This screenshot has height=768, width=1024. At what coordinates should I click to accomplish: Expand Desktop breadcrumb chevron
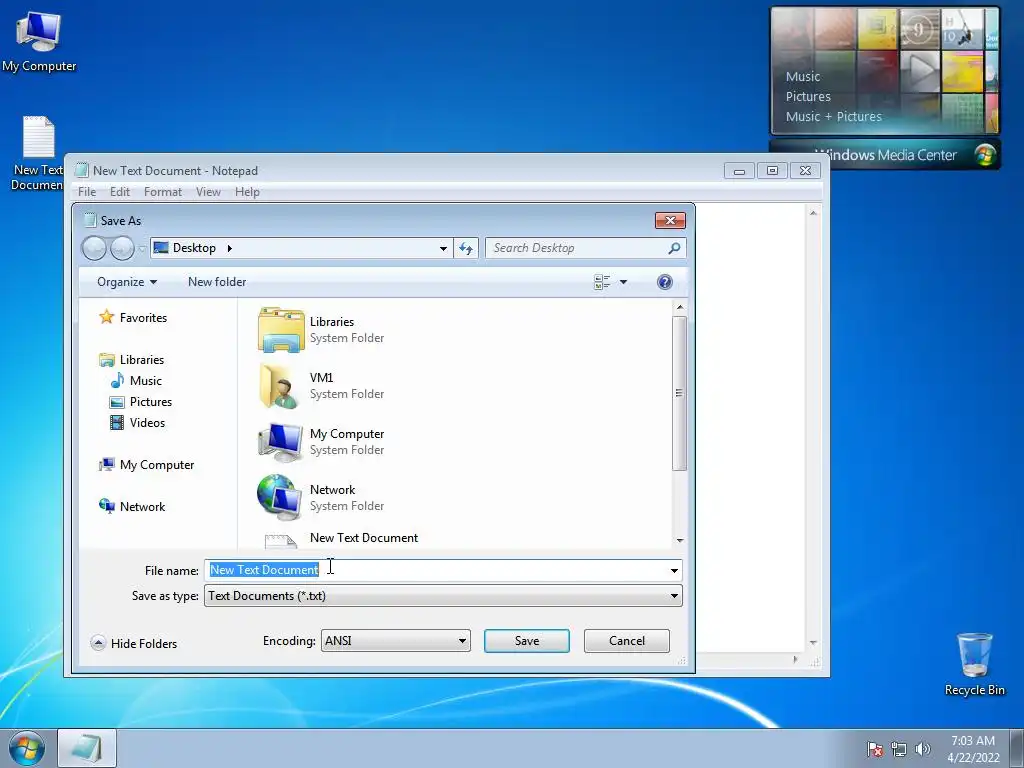click(x=229, y=248)
